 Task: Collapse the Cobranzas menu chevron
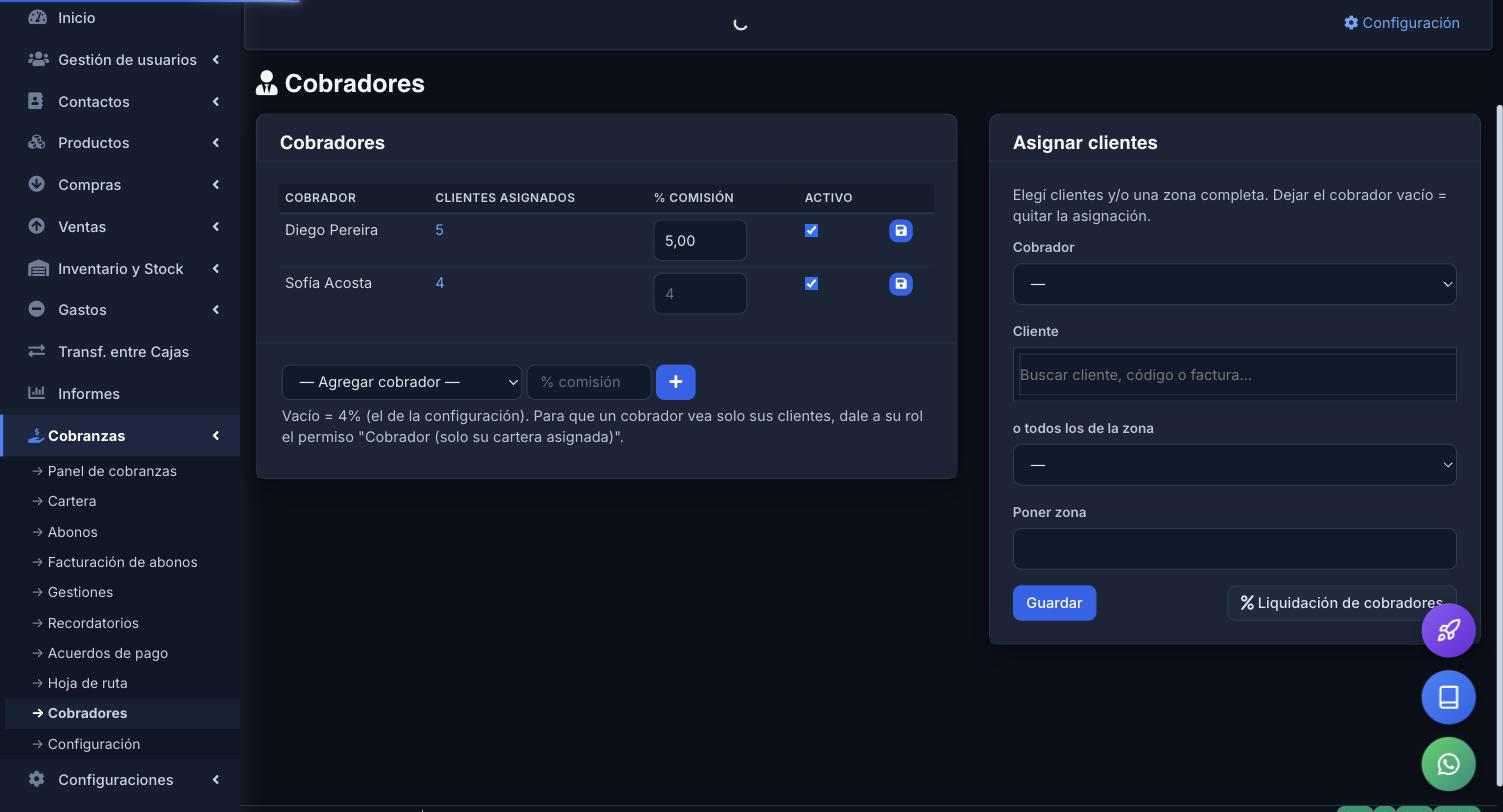coord(215,435)
